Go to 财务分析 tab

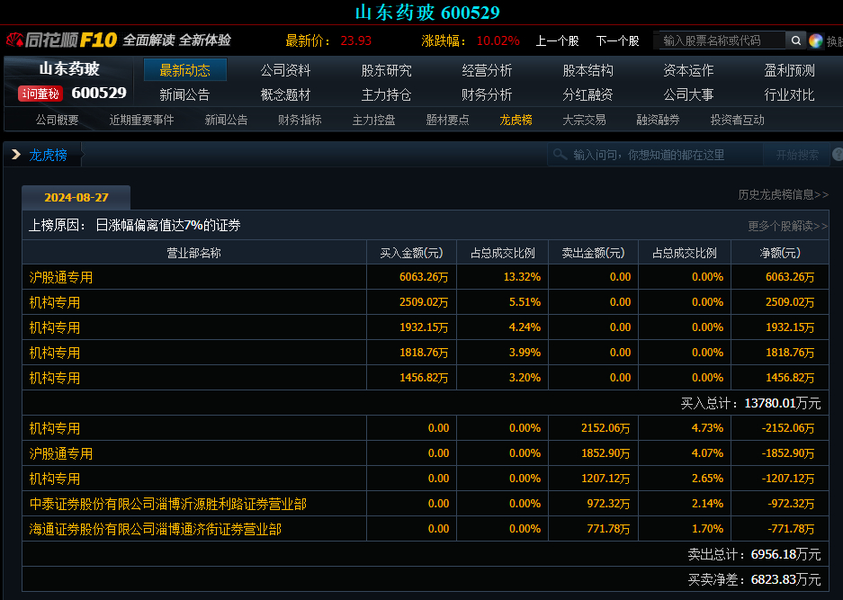coord(487,95)
